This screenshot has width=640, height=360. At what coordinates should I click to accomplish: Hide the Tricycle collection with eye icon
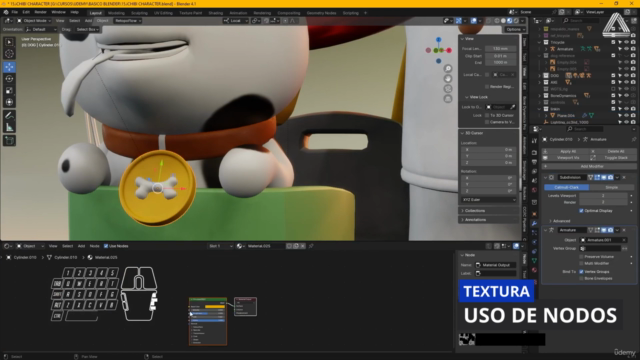(627, 42)
